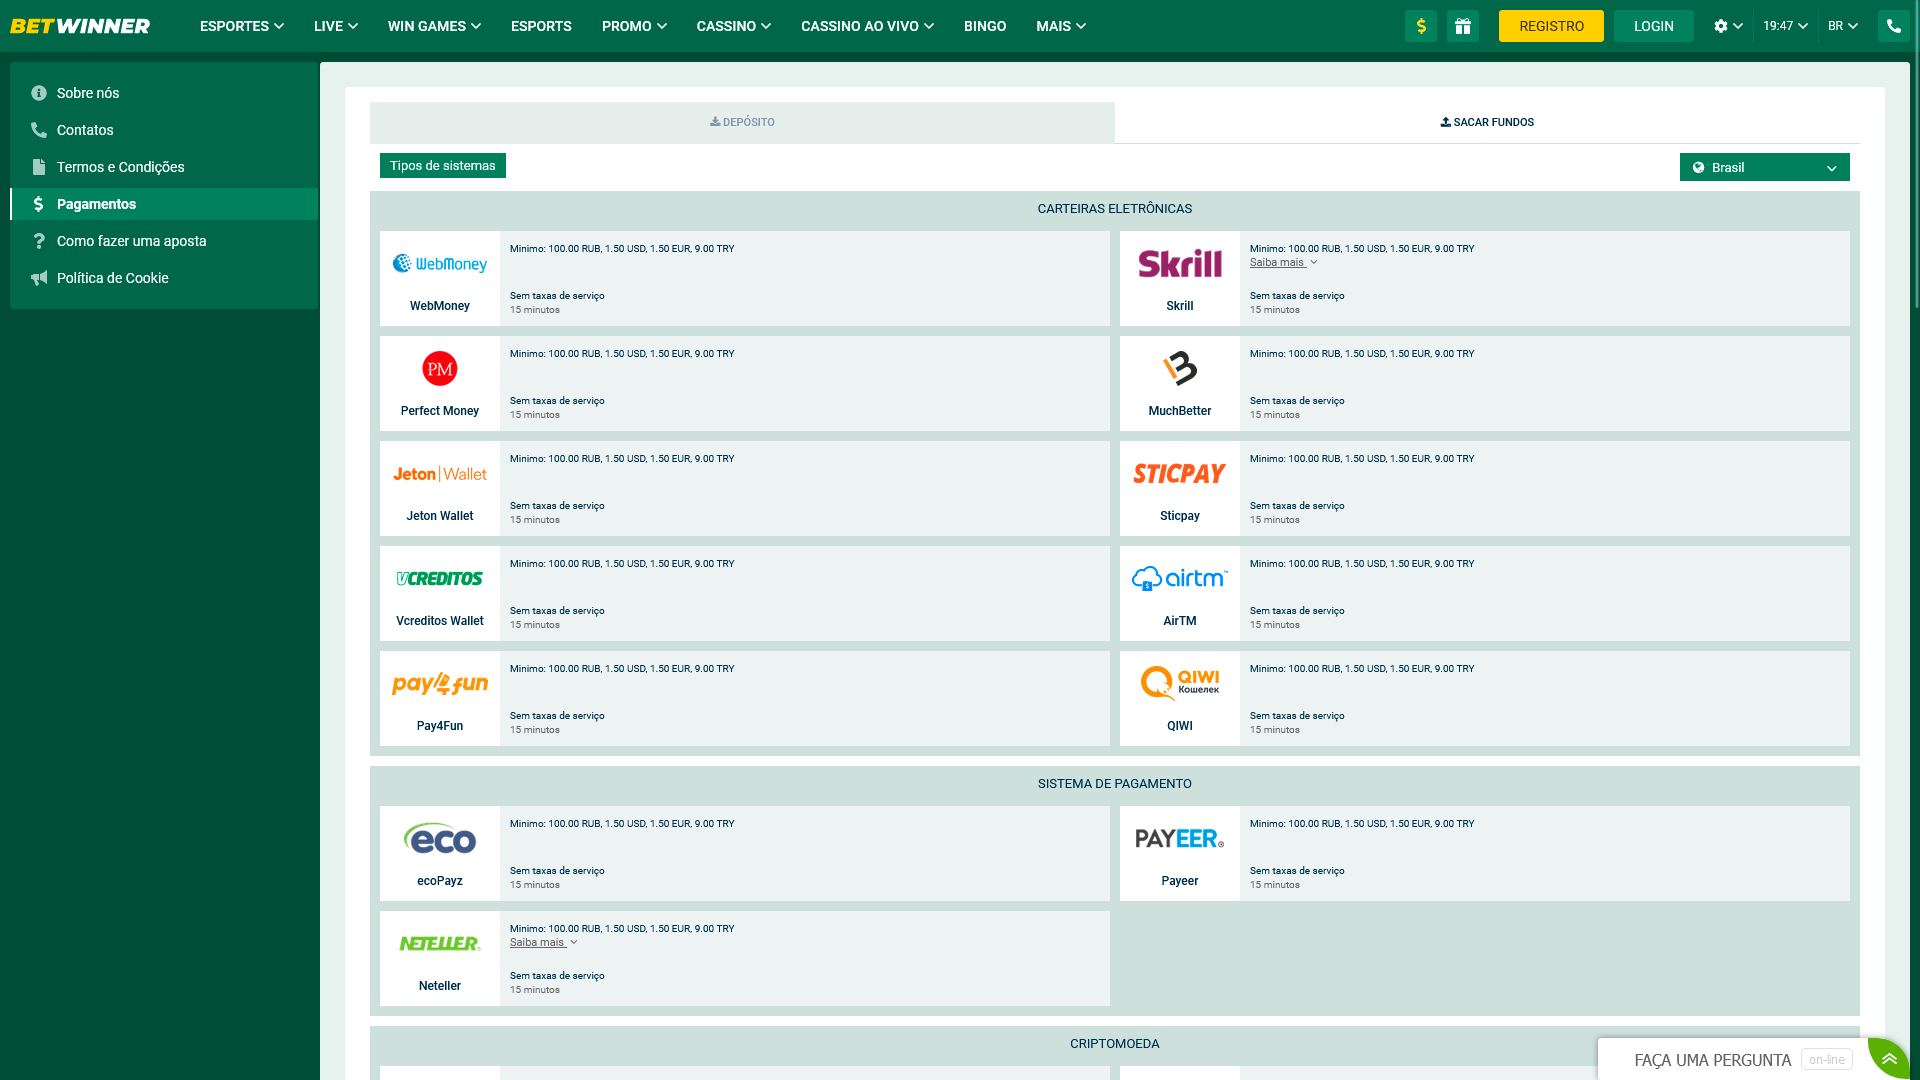Viewport: 1920px width, 1080px height.
Task: Click REGISTRO button to register
Action: pyautogui.click(x=1551, y=25)
